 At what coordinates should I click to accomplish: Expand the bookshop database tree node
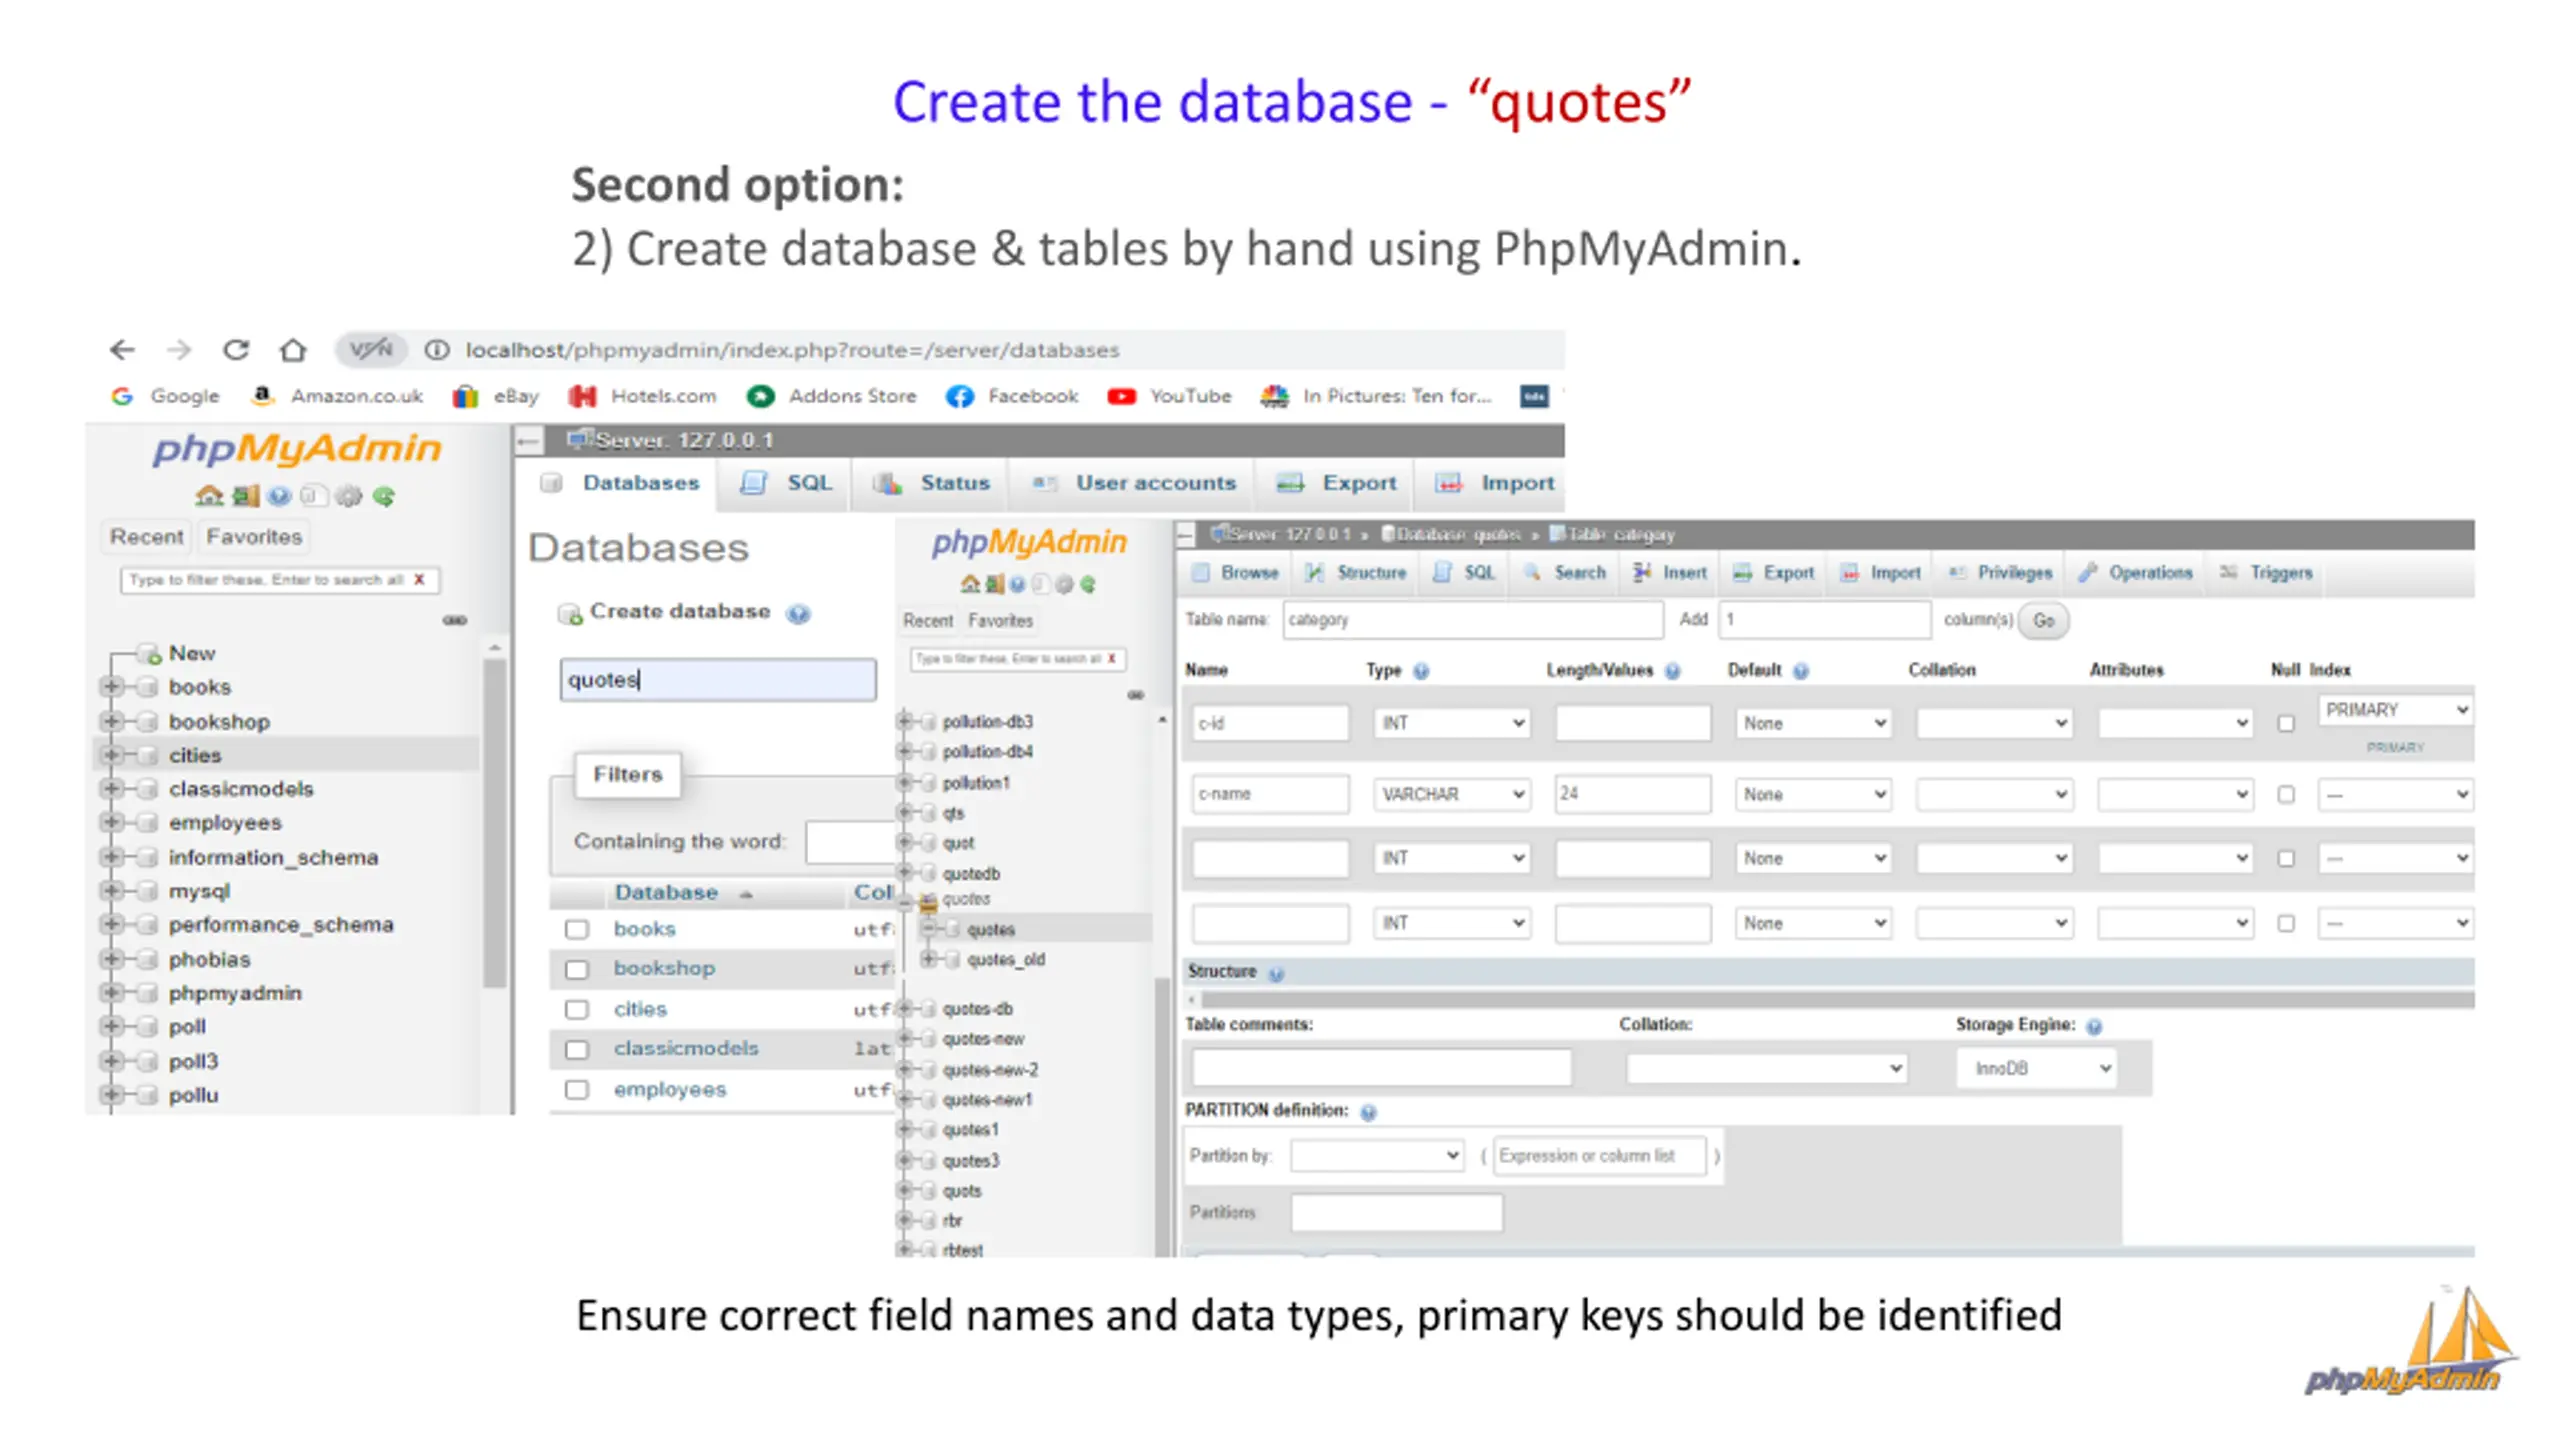111,721
